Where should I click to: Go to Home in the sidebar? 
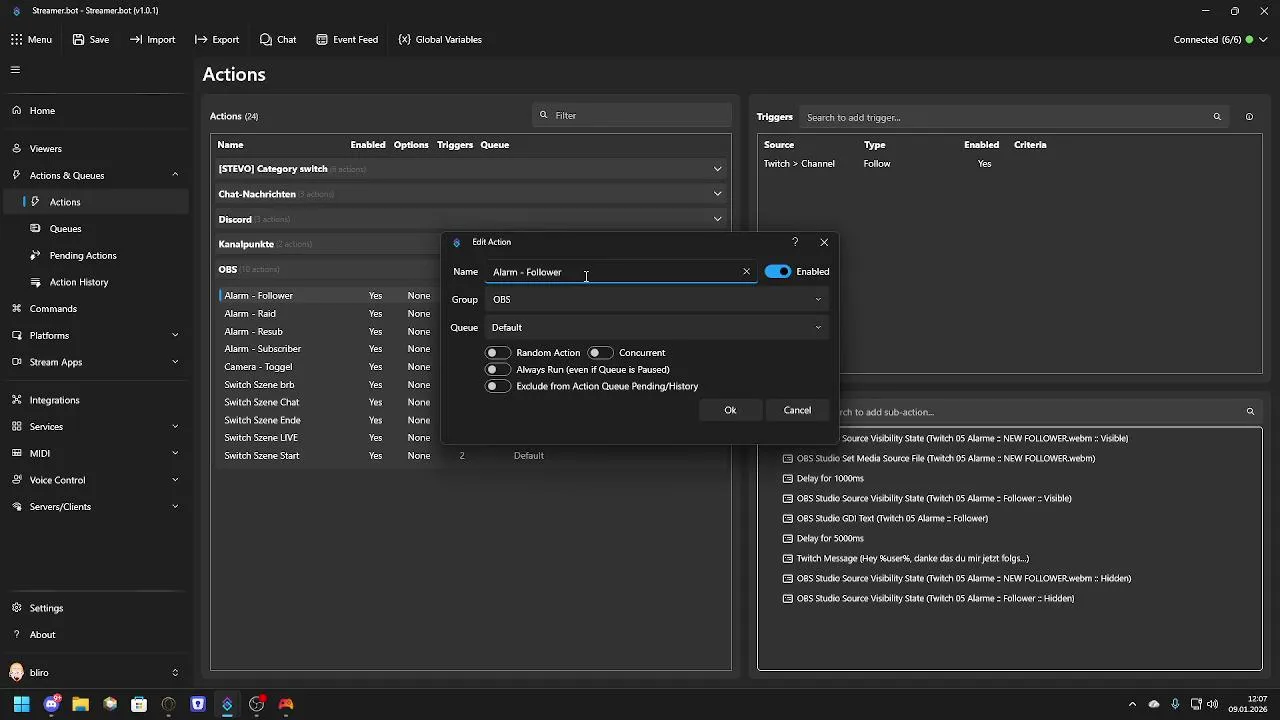point(94,111)
